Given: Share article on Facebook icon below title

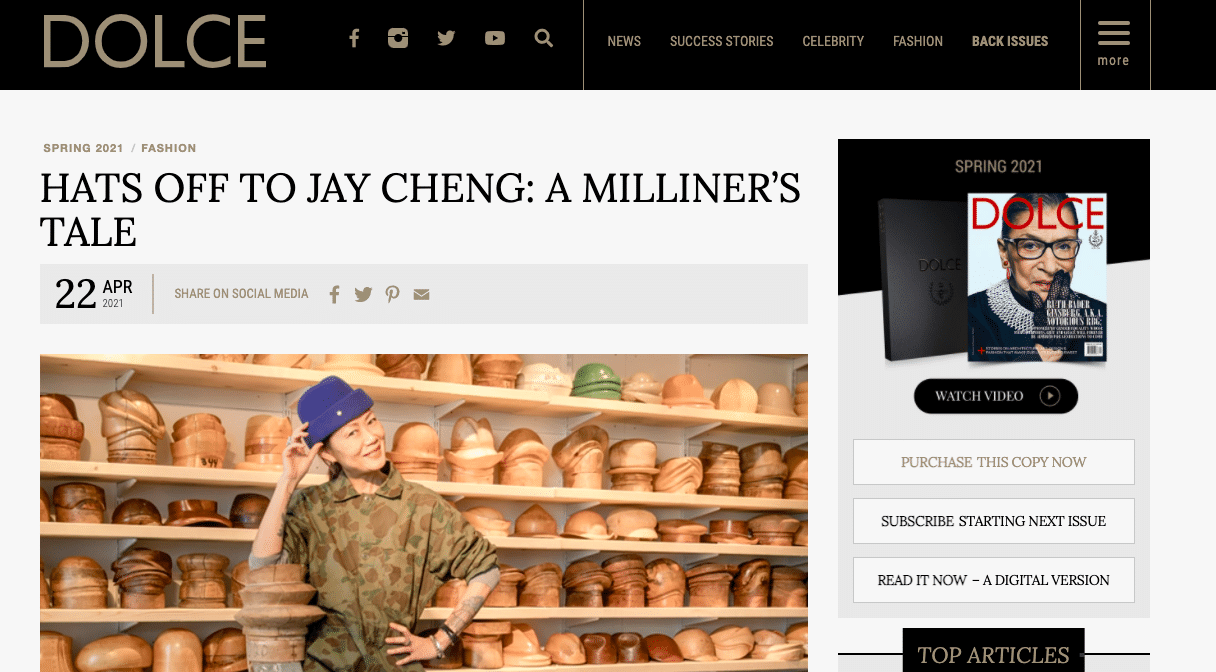Looking at the screenshot, I should coord(334,294).
